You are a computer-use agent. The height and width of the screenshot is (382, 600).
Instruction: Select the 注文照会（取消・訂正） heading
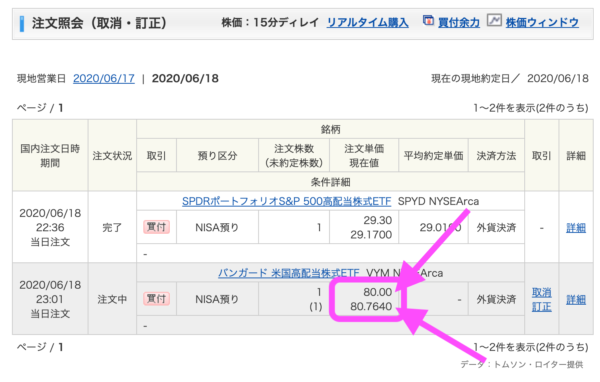pos(99,23)
